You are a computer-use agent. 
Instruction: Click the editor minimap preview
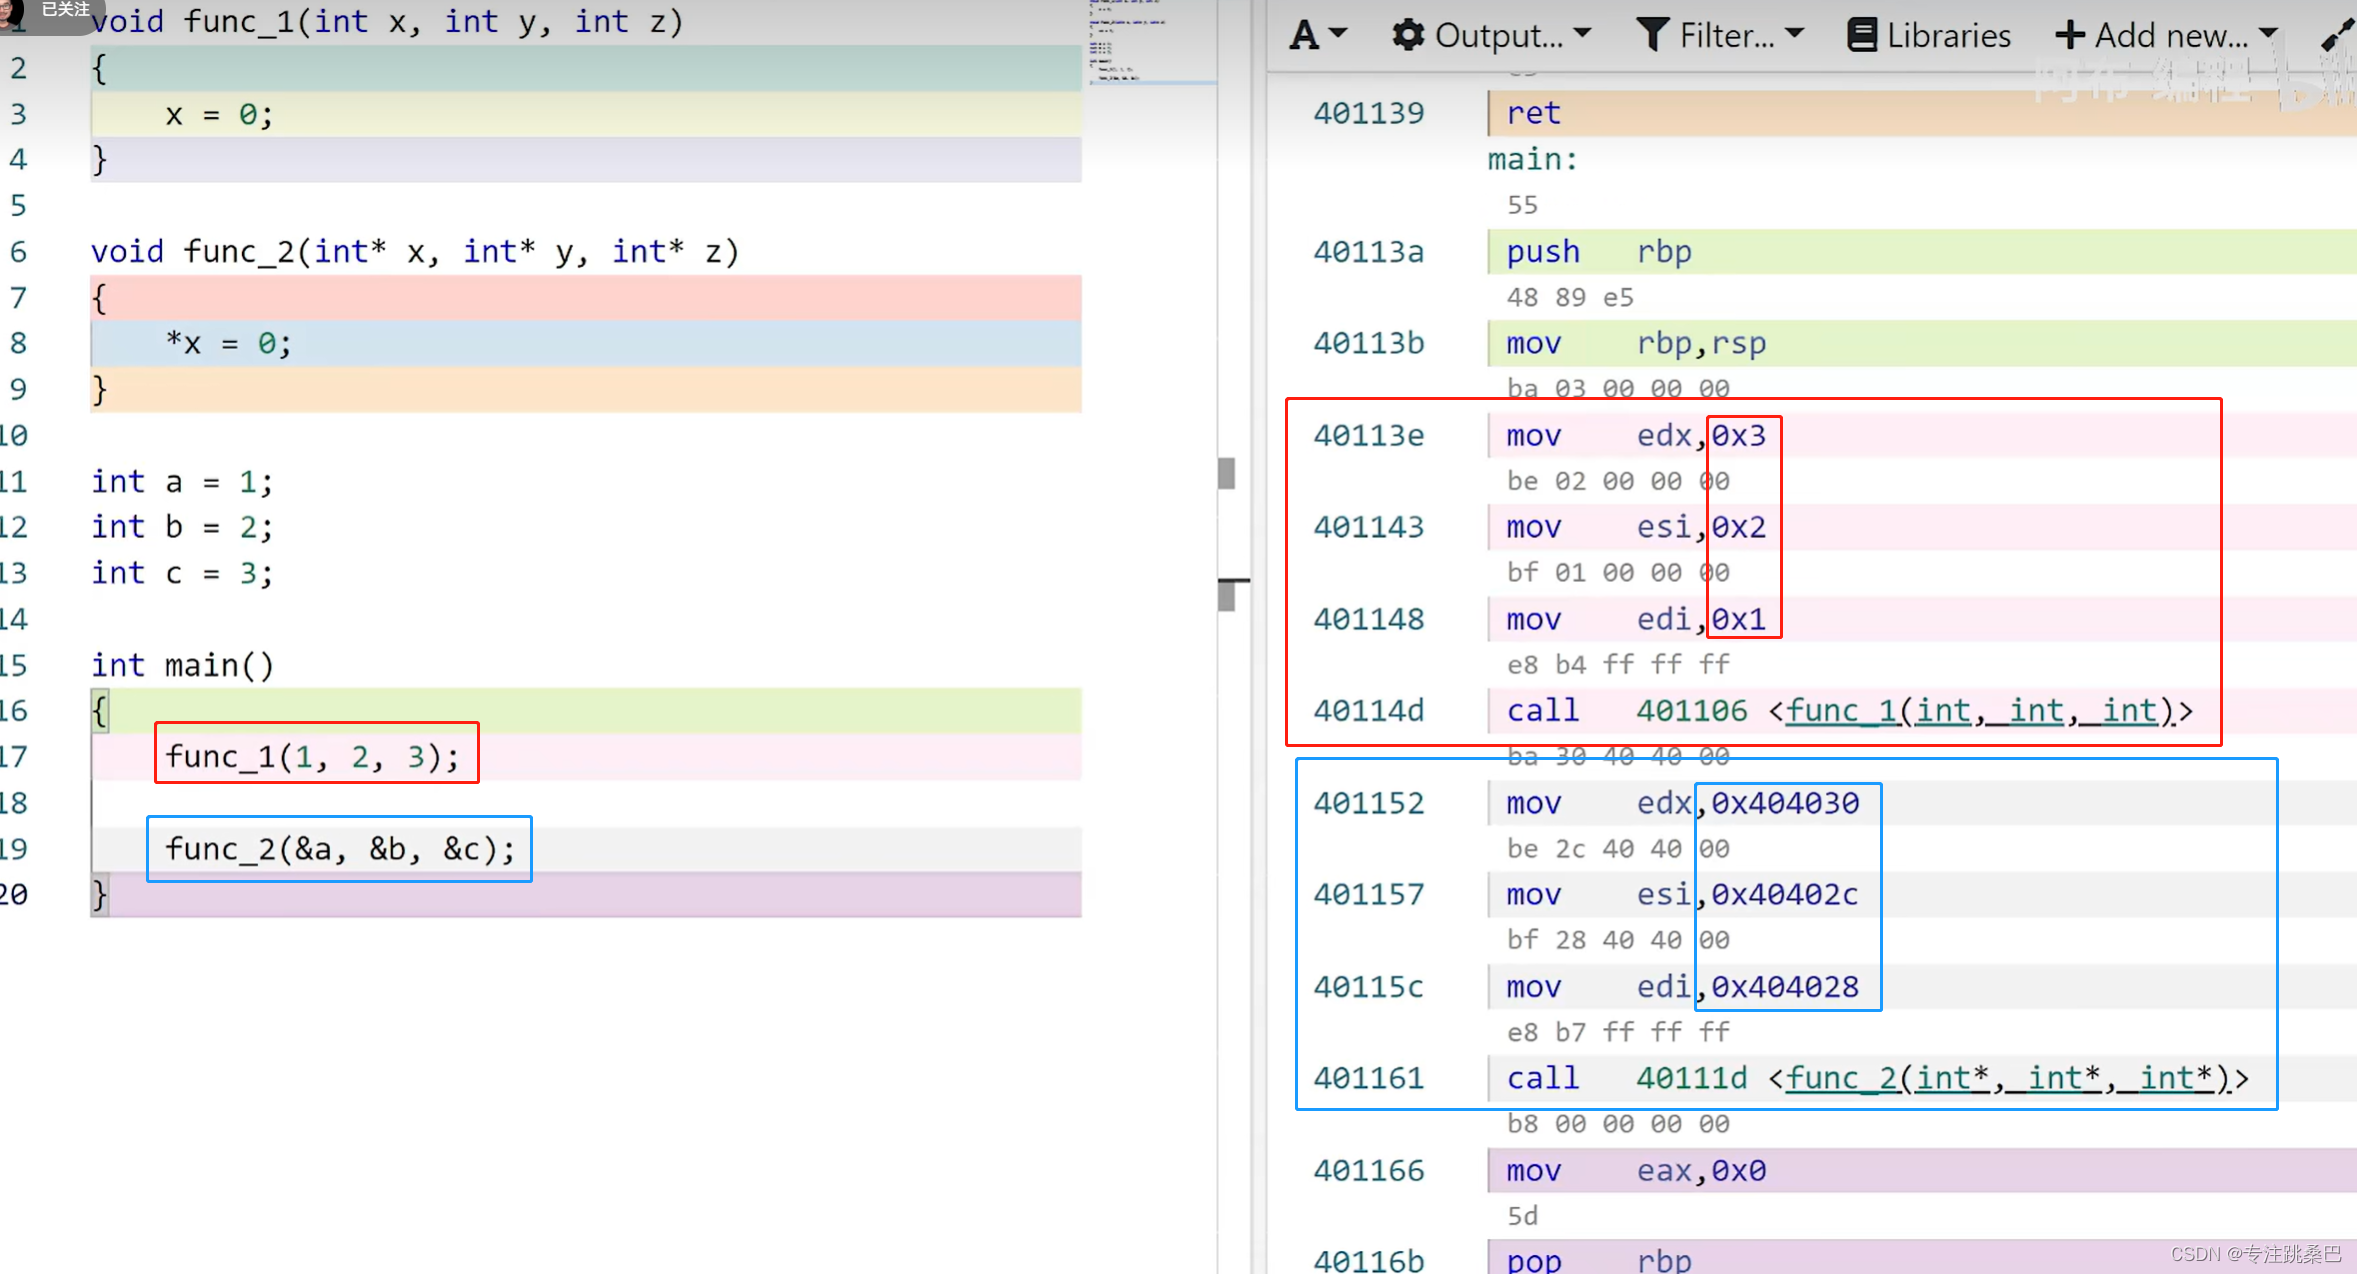1128,42
